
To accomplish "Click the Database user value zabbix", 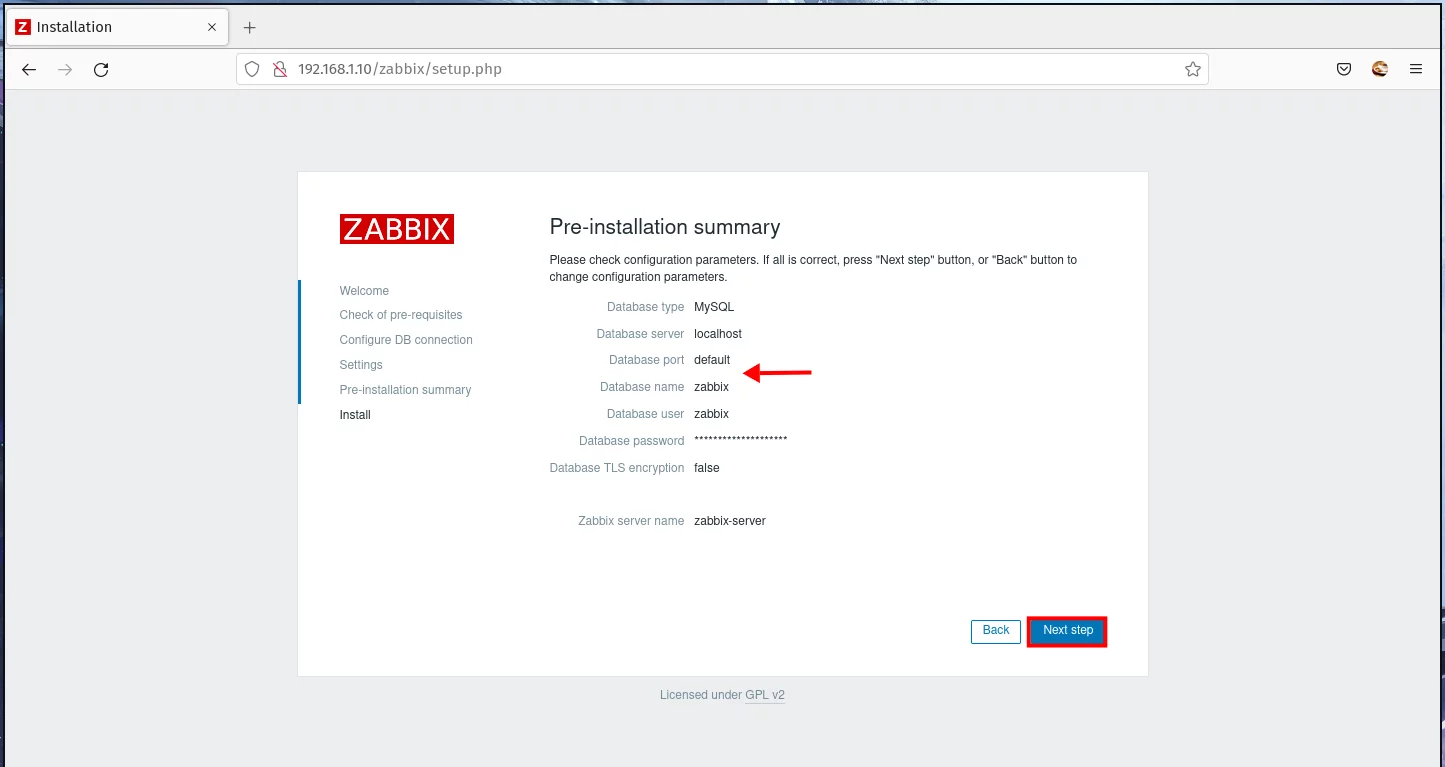I will coord(711,414).
